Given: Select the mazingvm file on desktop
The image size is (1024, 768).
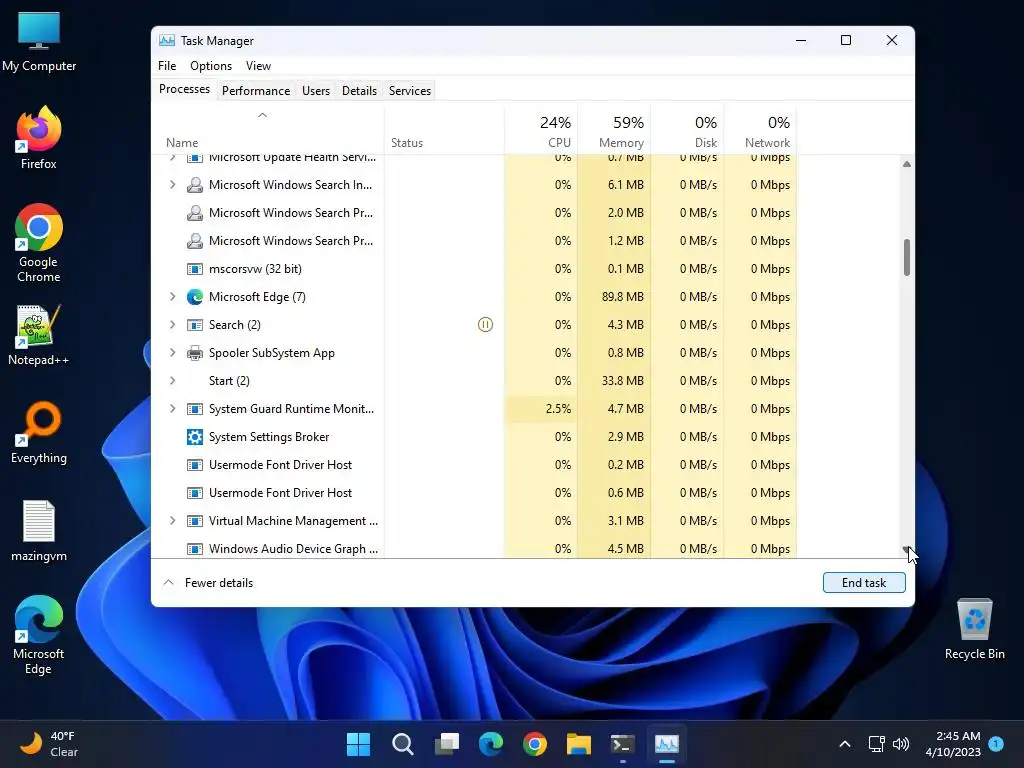Looking at the screenshot, I should pyautogui.click(x=39, y=531).
